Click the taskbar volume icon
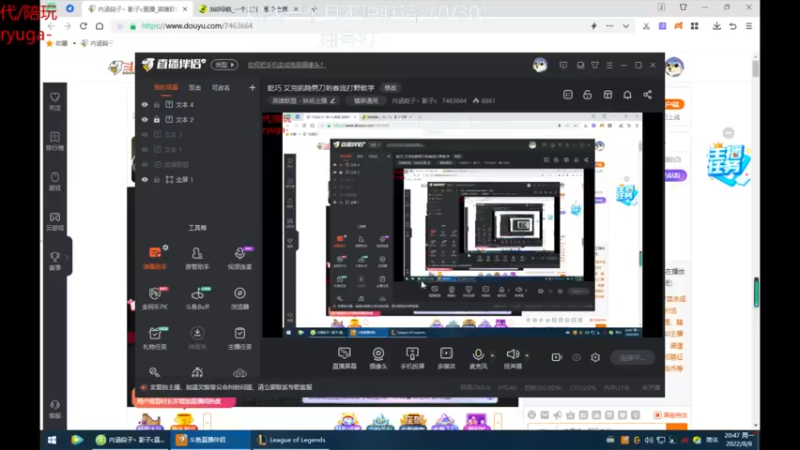This screenshot has width=800, height=450. coord(648,440)
